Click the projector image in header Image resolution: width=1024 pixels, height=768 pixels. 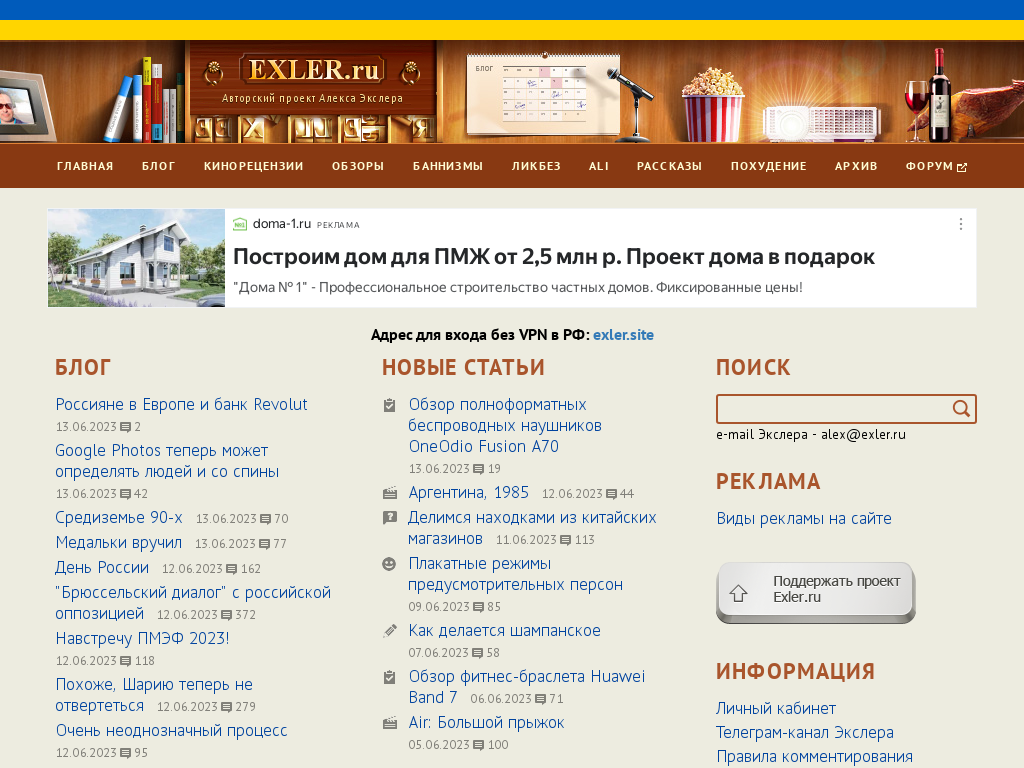click(x=822, y=123)
